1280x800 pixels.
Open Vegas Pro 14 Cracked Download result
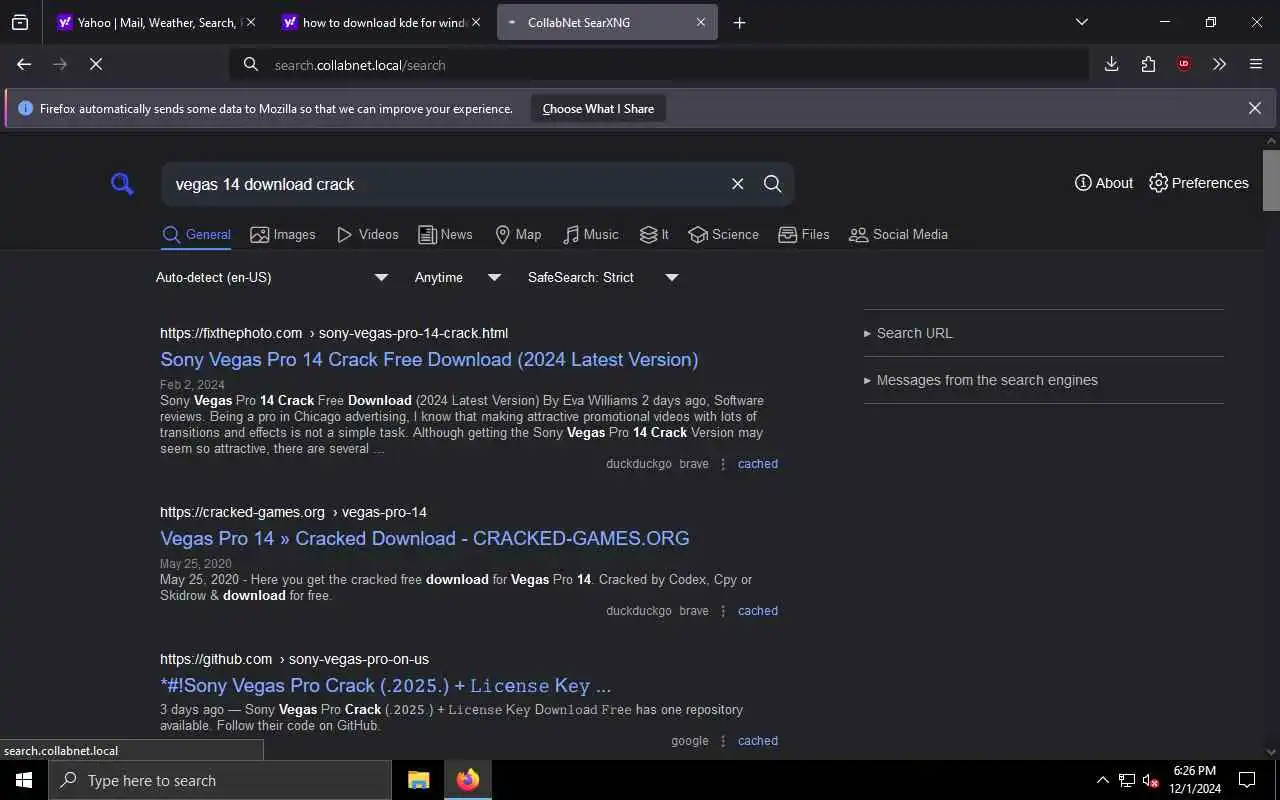pos(424,538)
